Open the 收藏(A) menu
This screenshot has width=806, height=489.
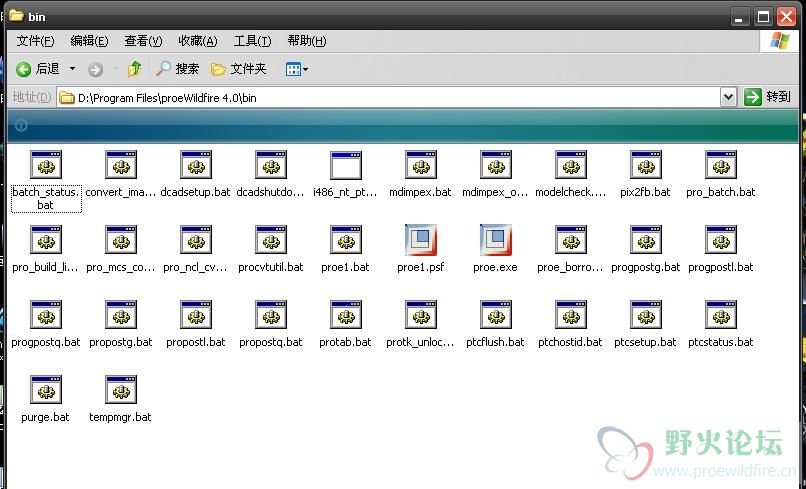tap(198, 41)
